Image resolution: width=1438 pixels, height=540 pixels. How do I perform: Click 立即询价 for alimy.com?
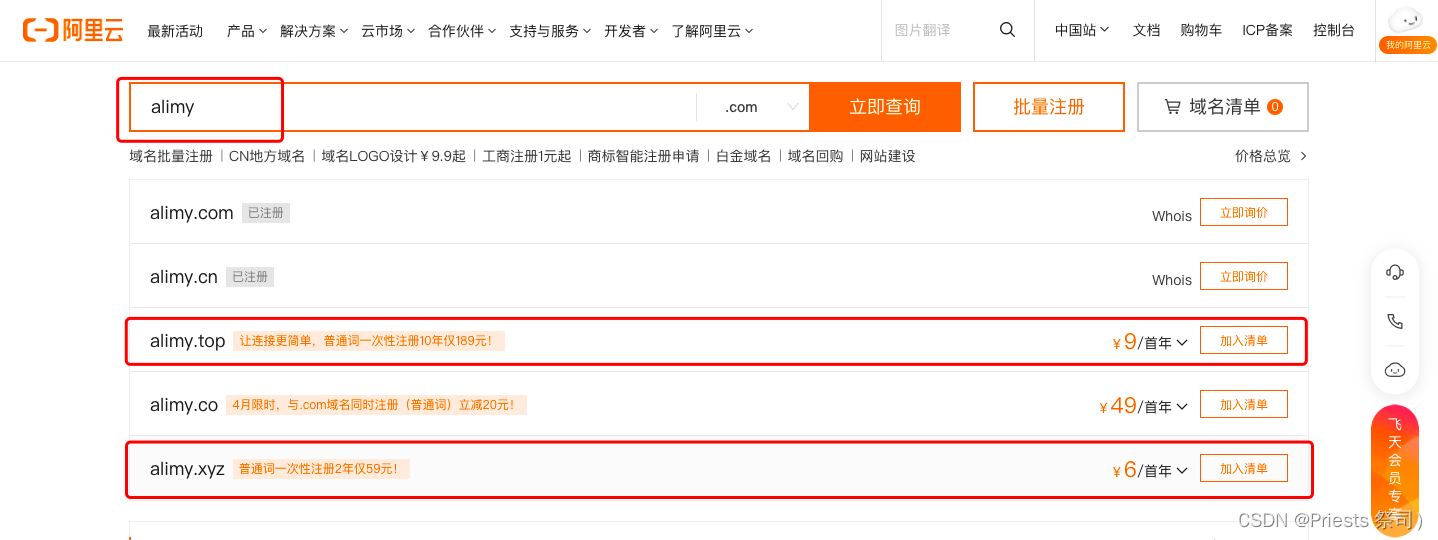[x=1244, y=212]
